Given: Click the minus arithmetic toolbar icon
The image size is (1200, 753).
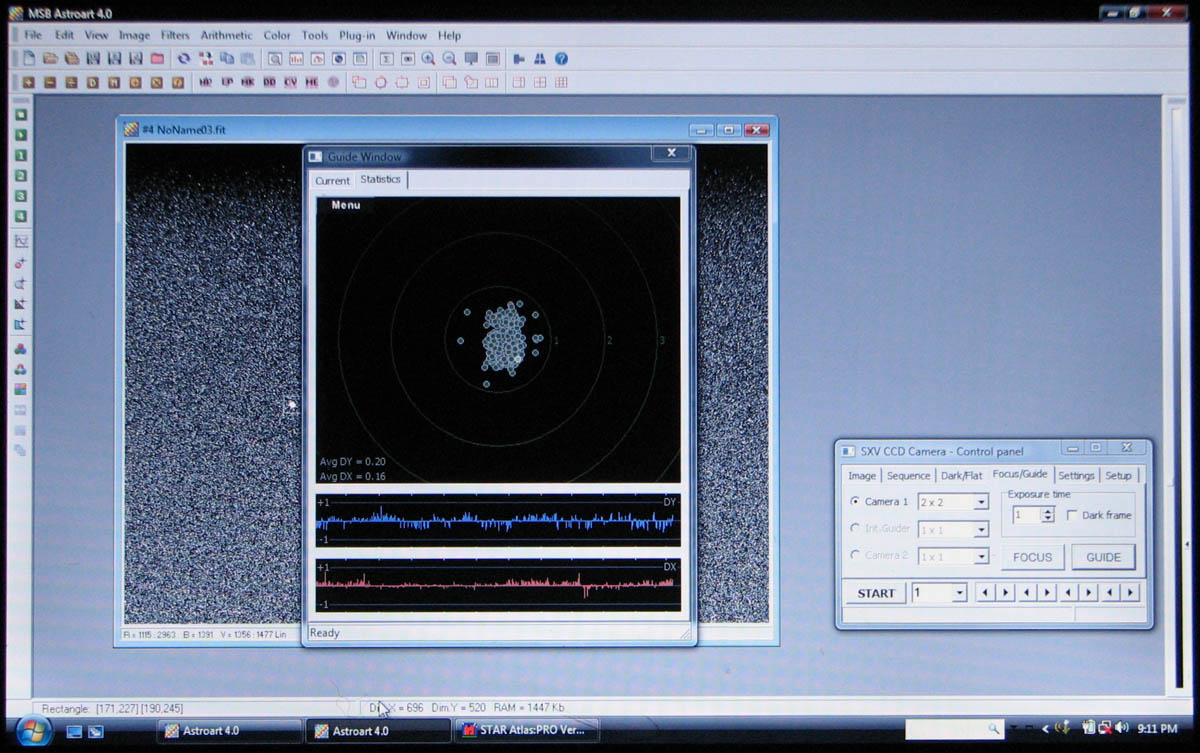Looking at the screenshot, I should (49, 82).
